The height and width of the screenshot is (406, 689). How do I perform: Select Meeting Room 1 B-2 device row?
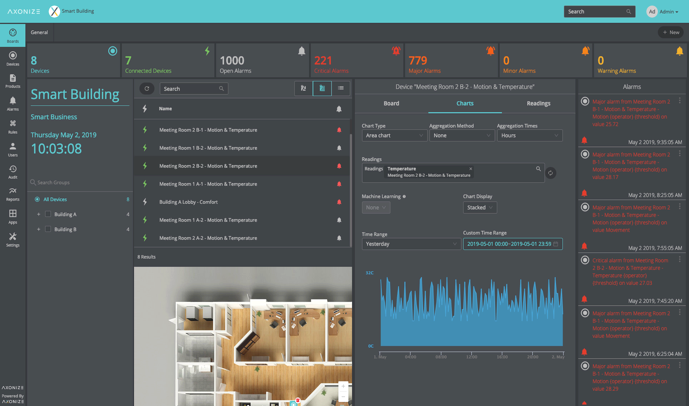point(242,148)
